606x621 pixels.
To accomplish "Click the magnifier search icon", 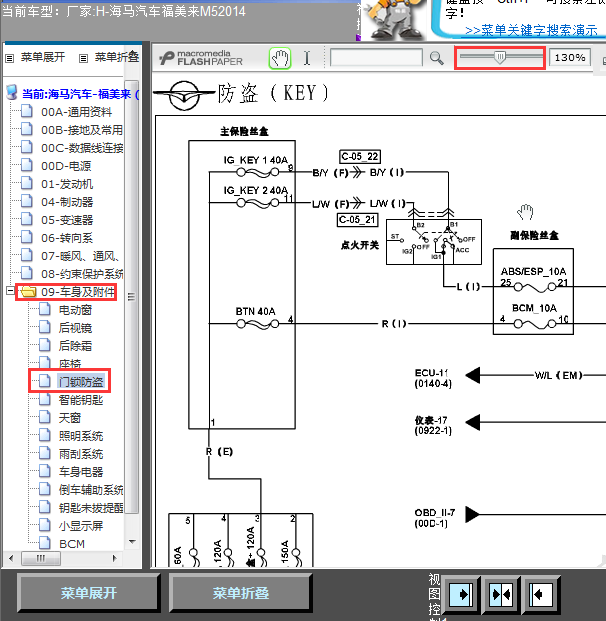I will pos(436,58).
